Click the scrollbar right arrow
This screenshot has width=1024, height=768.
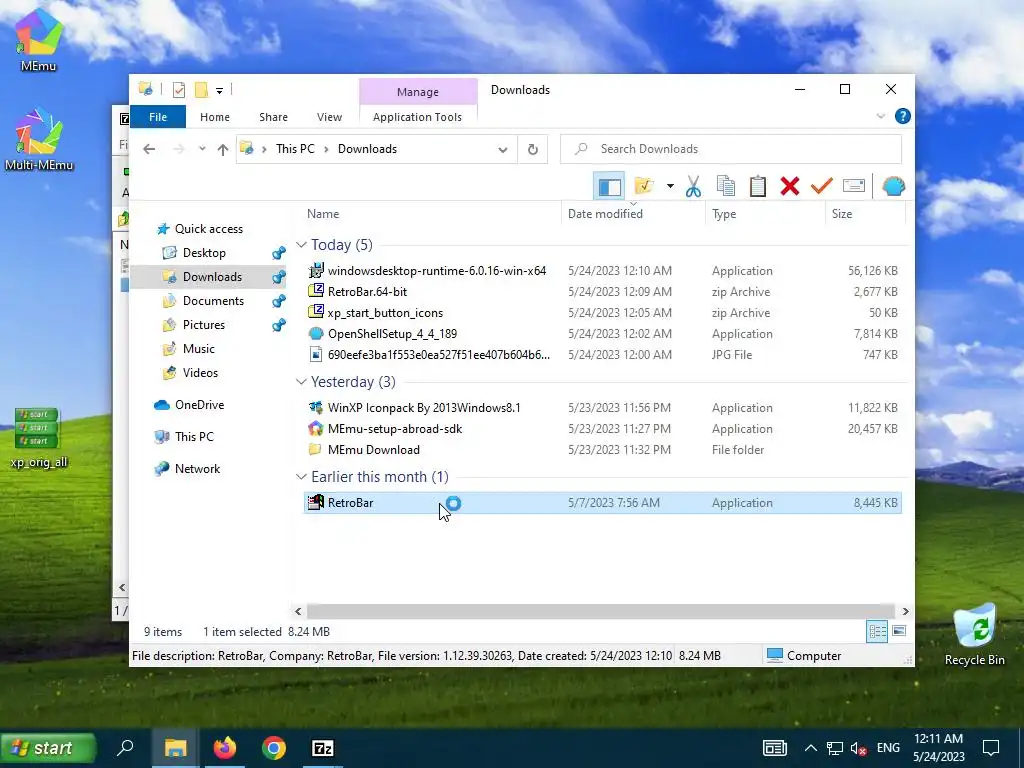point(905,611)
